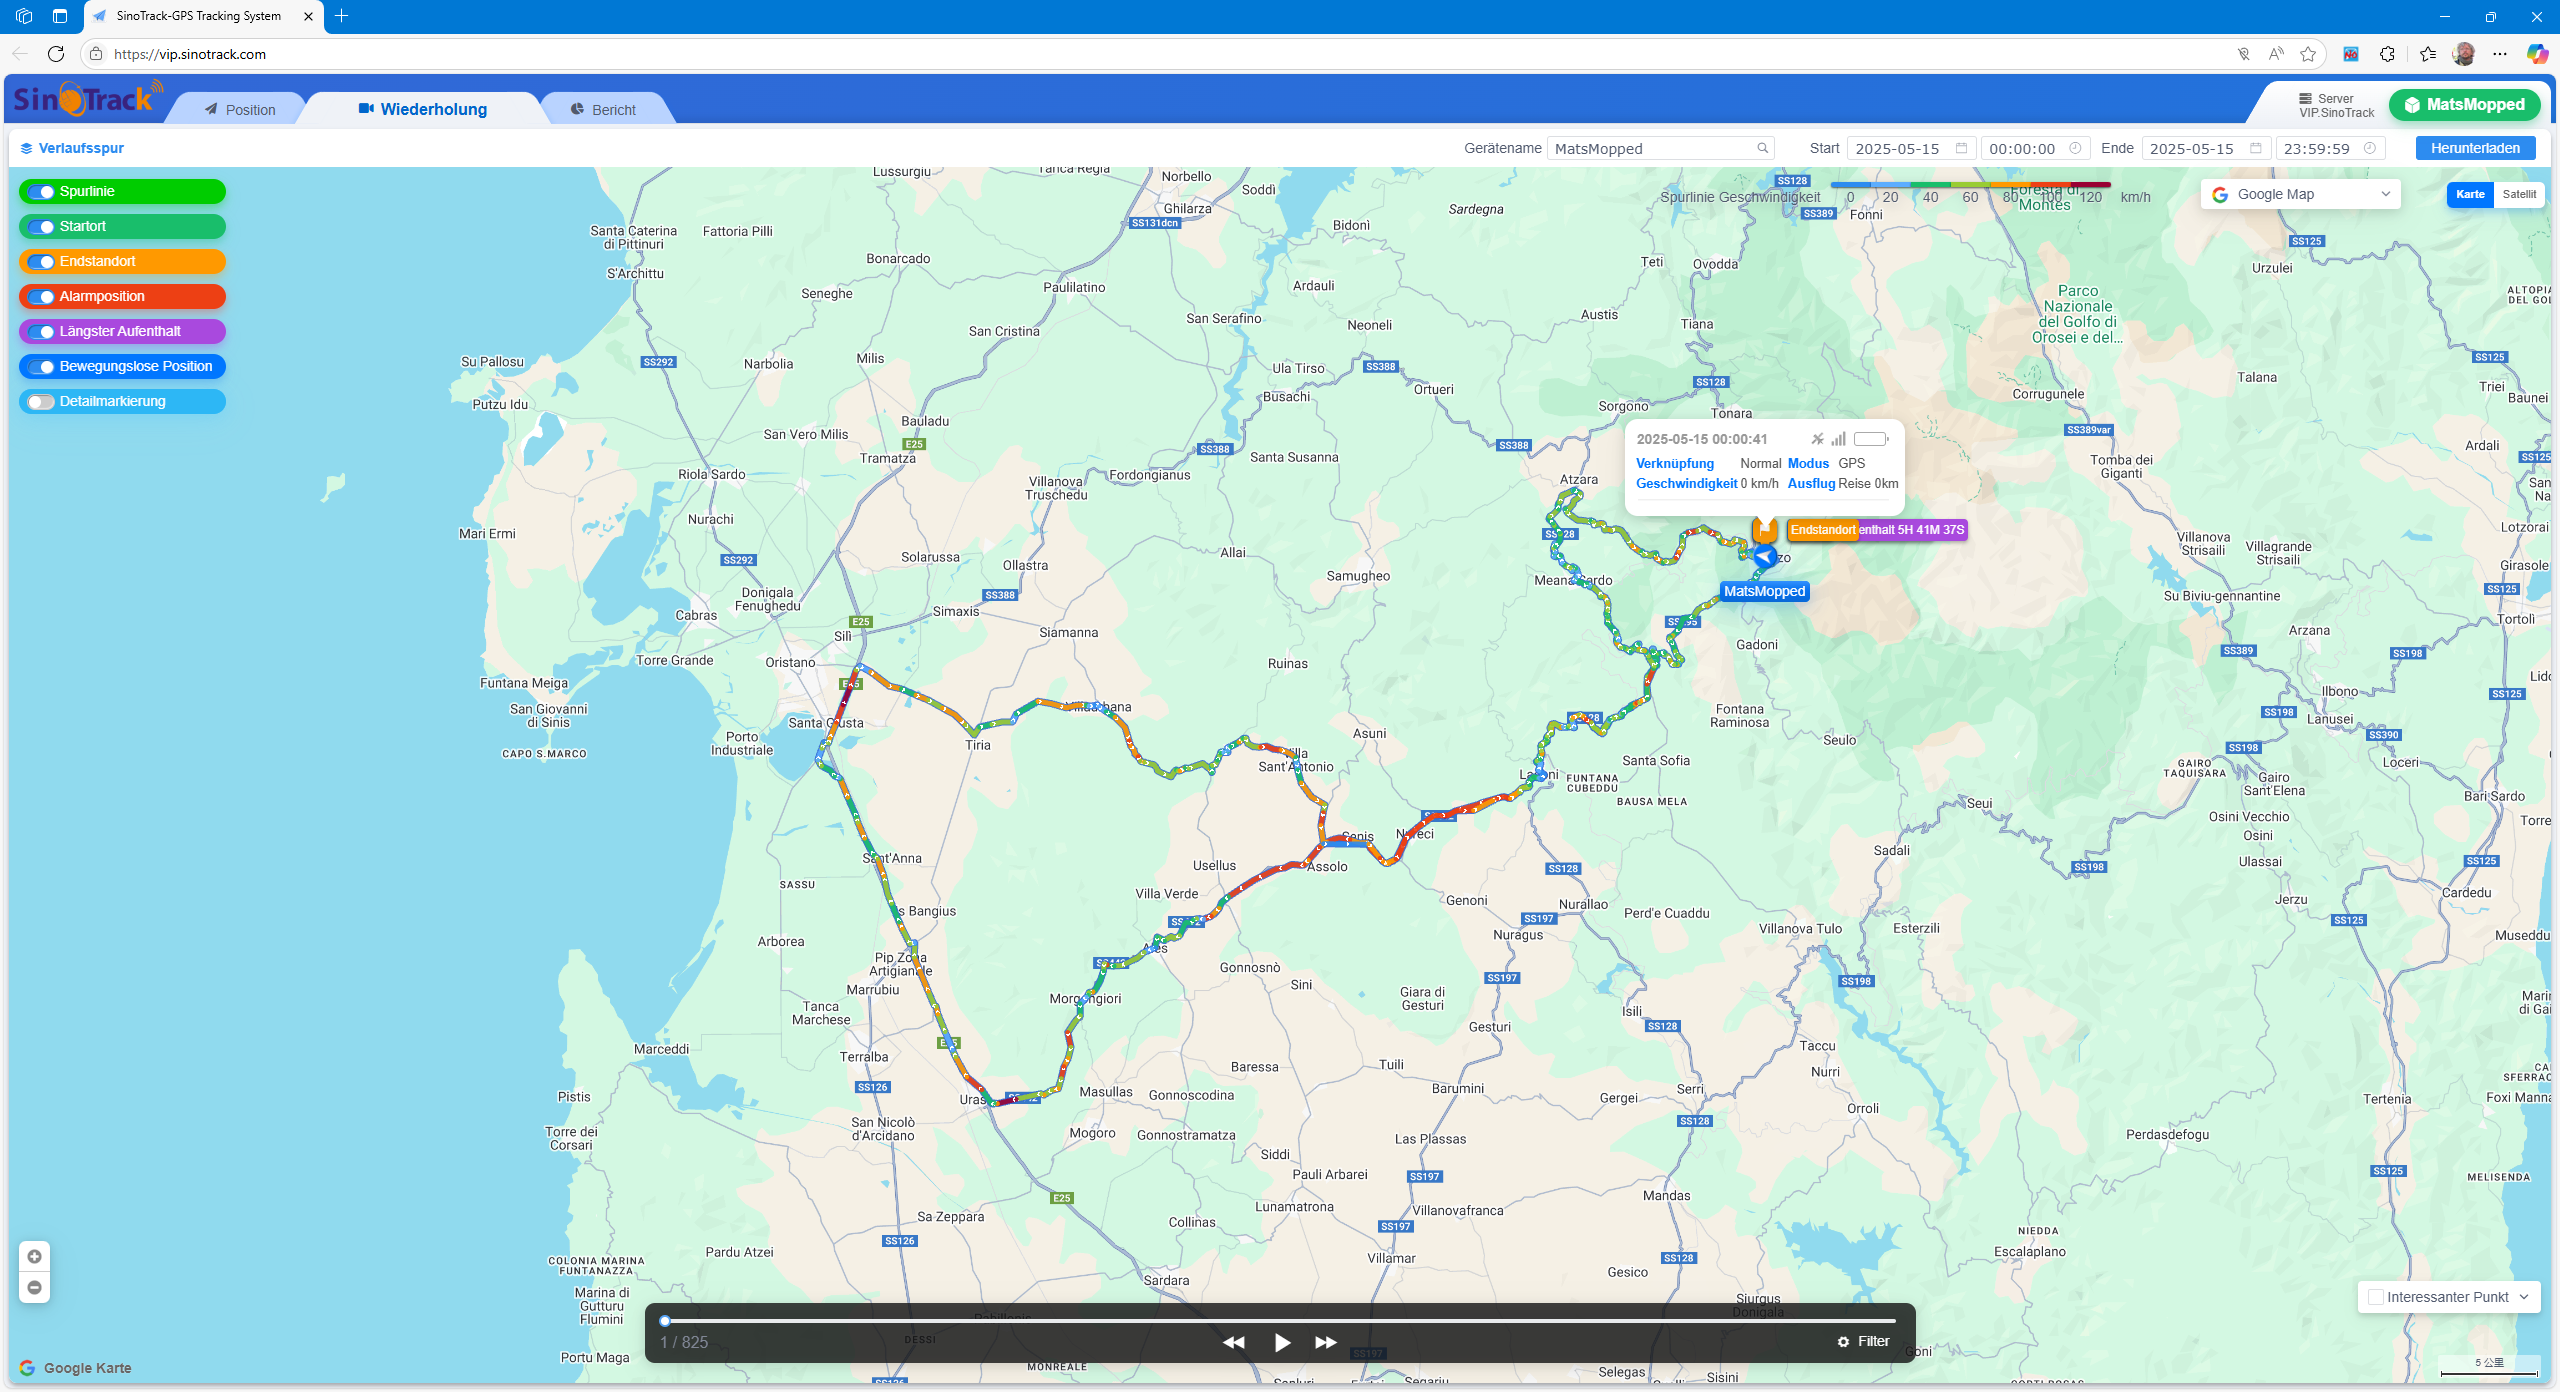The height and width of the screenshot is (1392, 2560).
Task: Click the map zoom-in plus icon
Action: click(34, 1257)
